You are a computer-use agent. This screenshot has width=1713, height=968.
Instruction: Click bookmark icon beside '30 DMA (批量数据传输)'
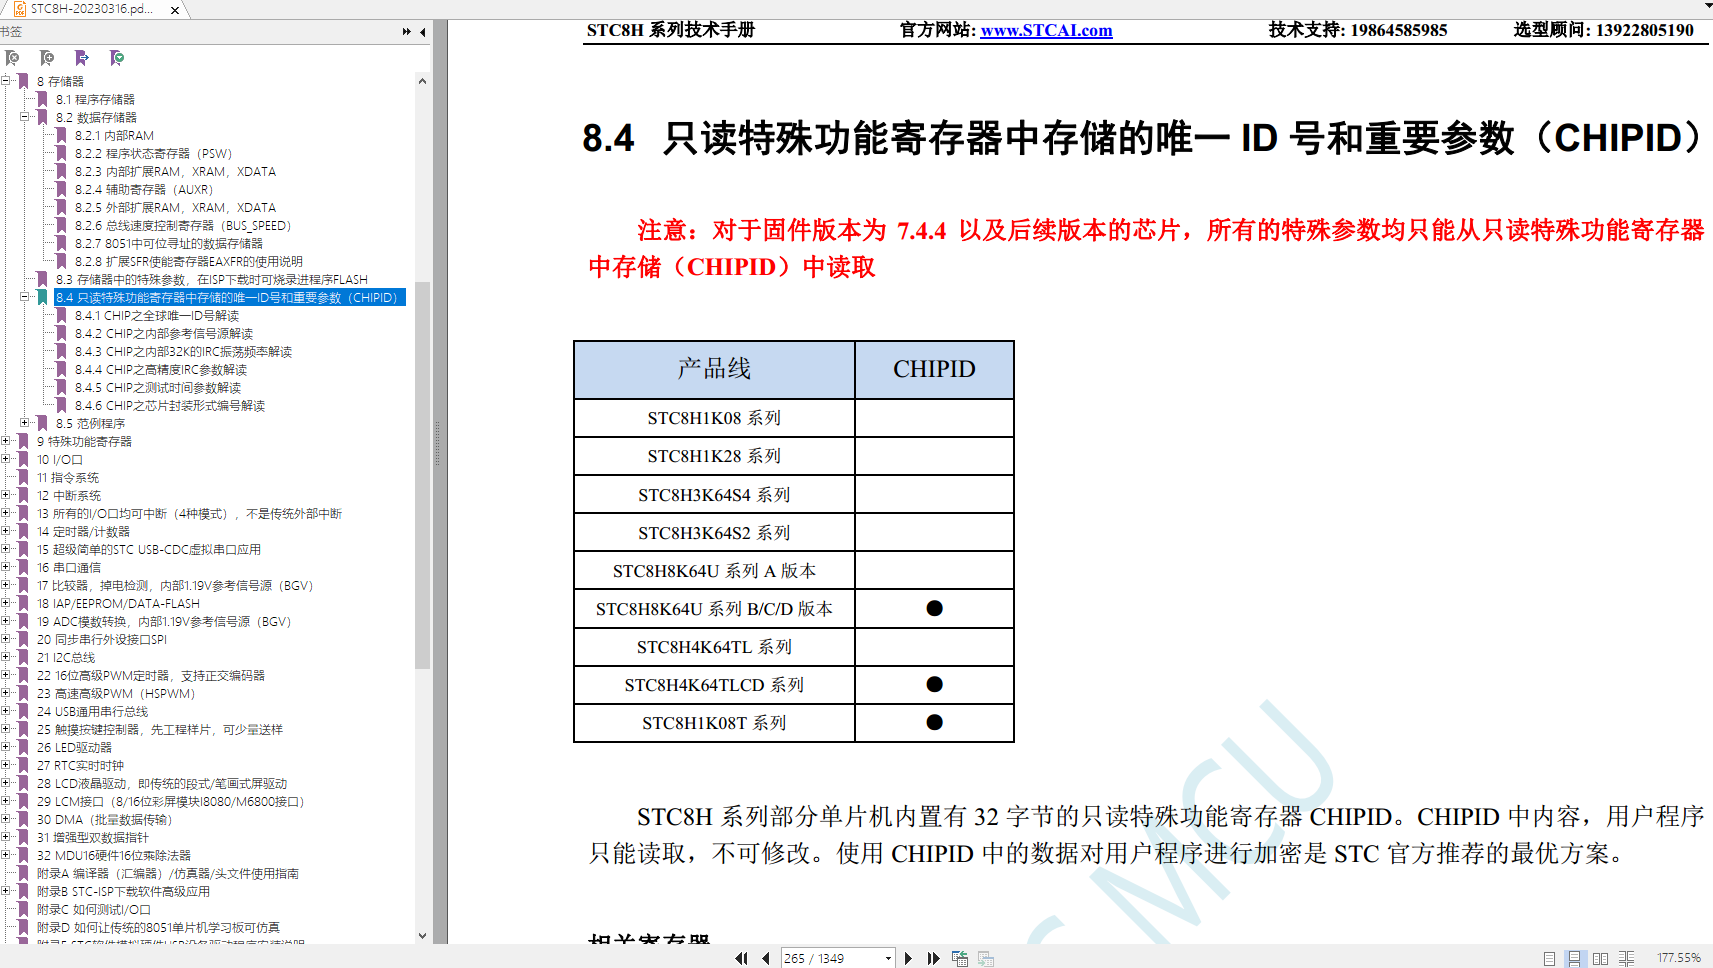23,819
